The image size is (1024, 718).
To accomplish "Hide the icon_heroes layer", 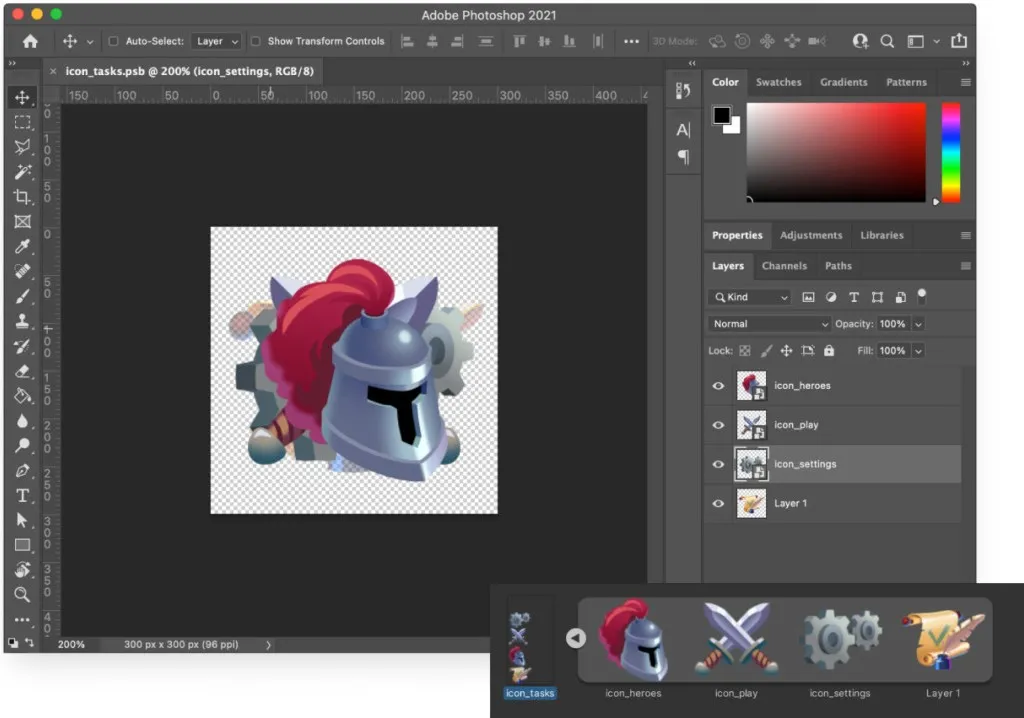I will 718,386.
